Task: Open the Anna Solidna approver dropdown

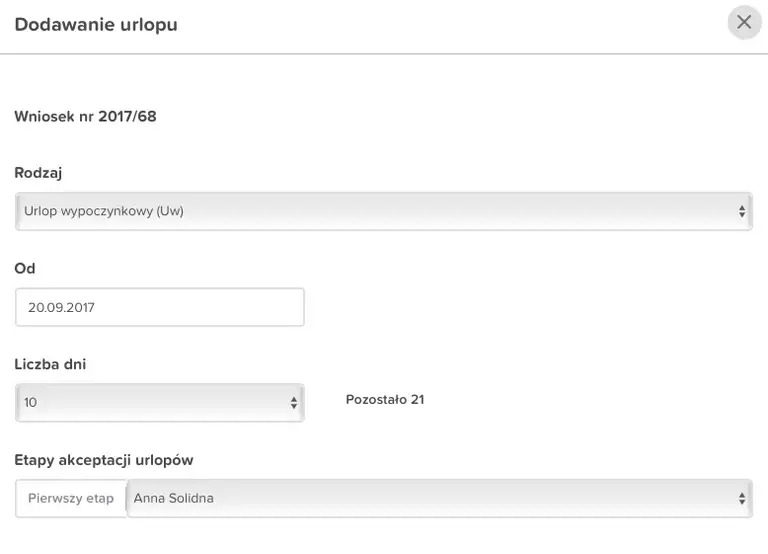Action: point(438,498)
